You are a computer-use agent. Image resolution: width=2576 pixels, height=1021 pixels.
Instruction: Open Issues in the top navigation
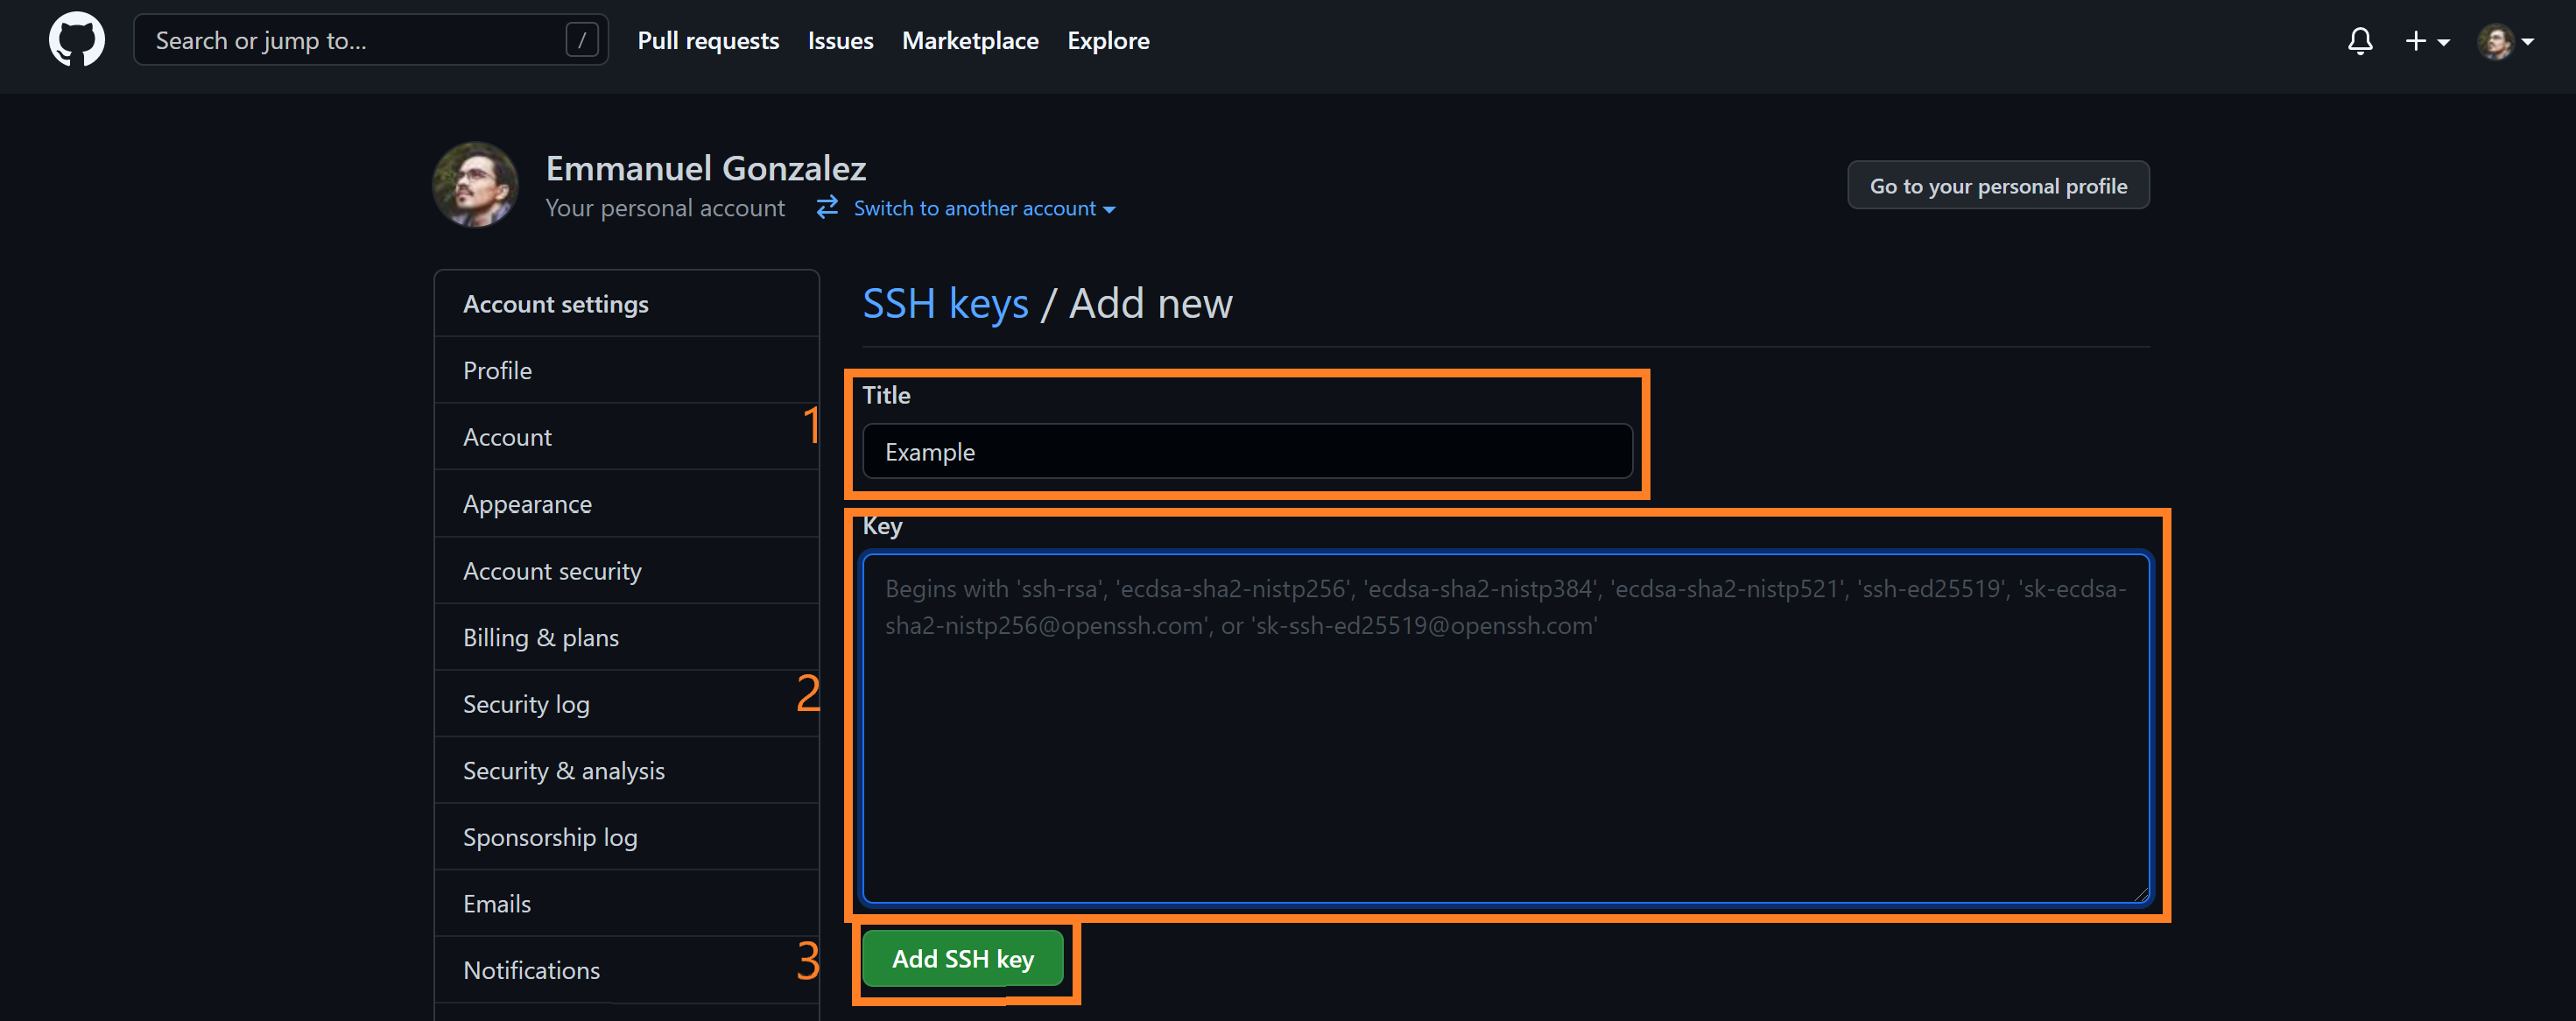click(840, 41)
